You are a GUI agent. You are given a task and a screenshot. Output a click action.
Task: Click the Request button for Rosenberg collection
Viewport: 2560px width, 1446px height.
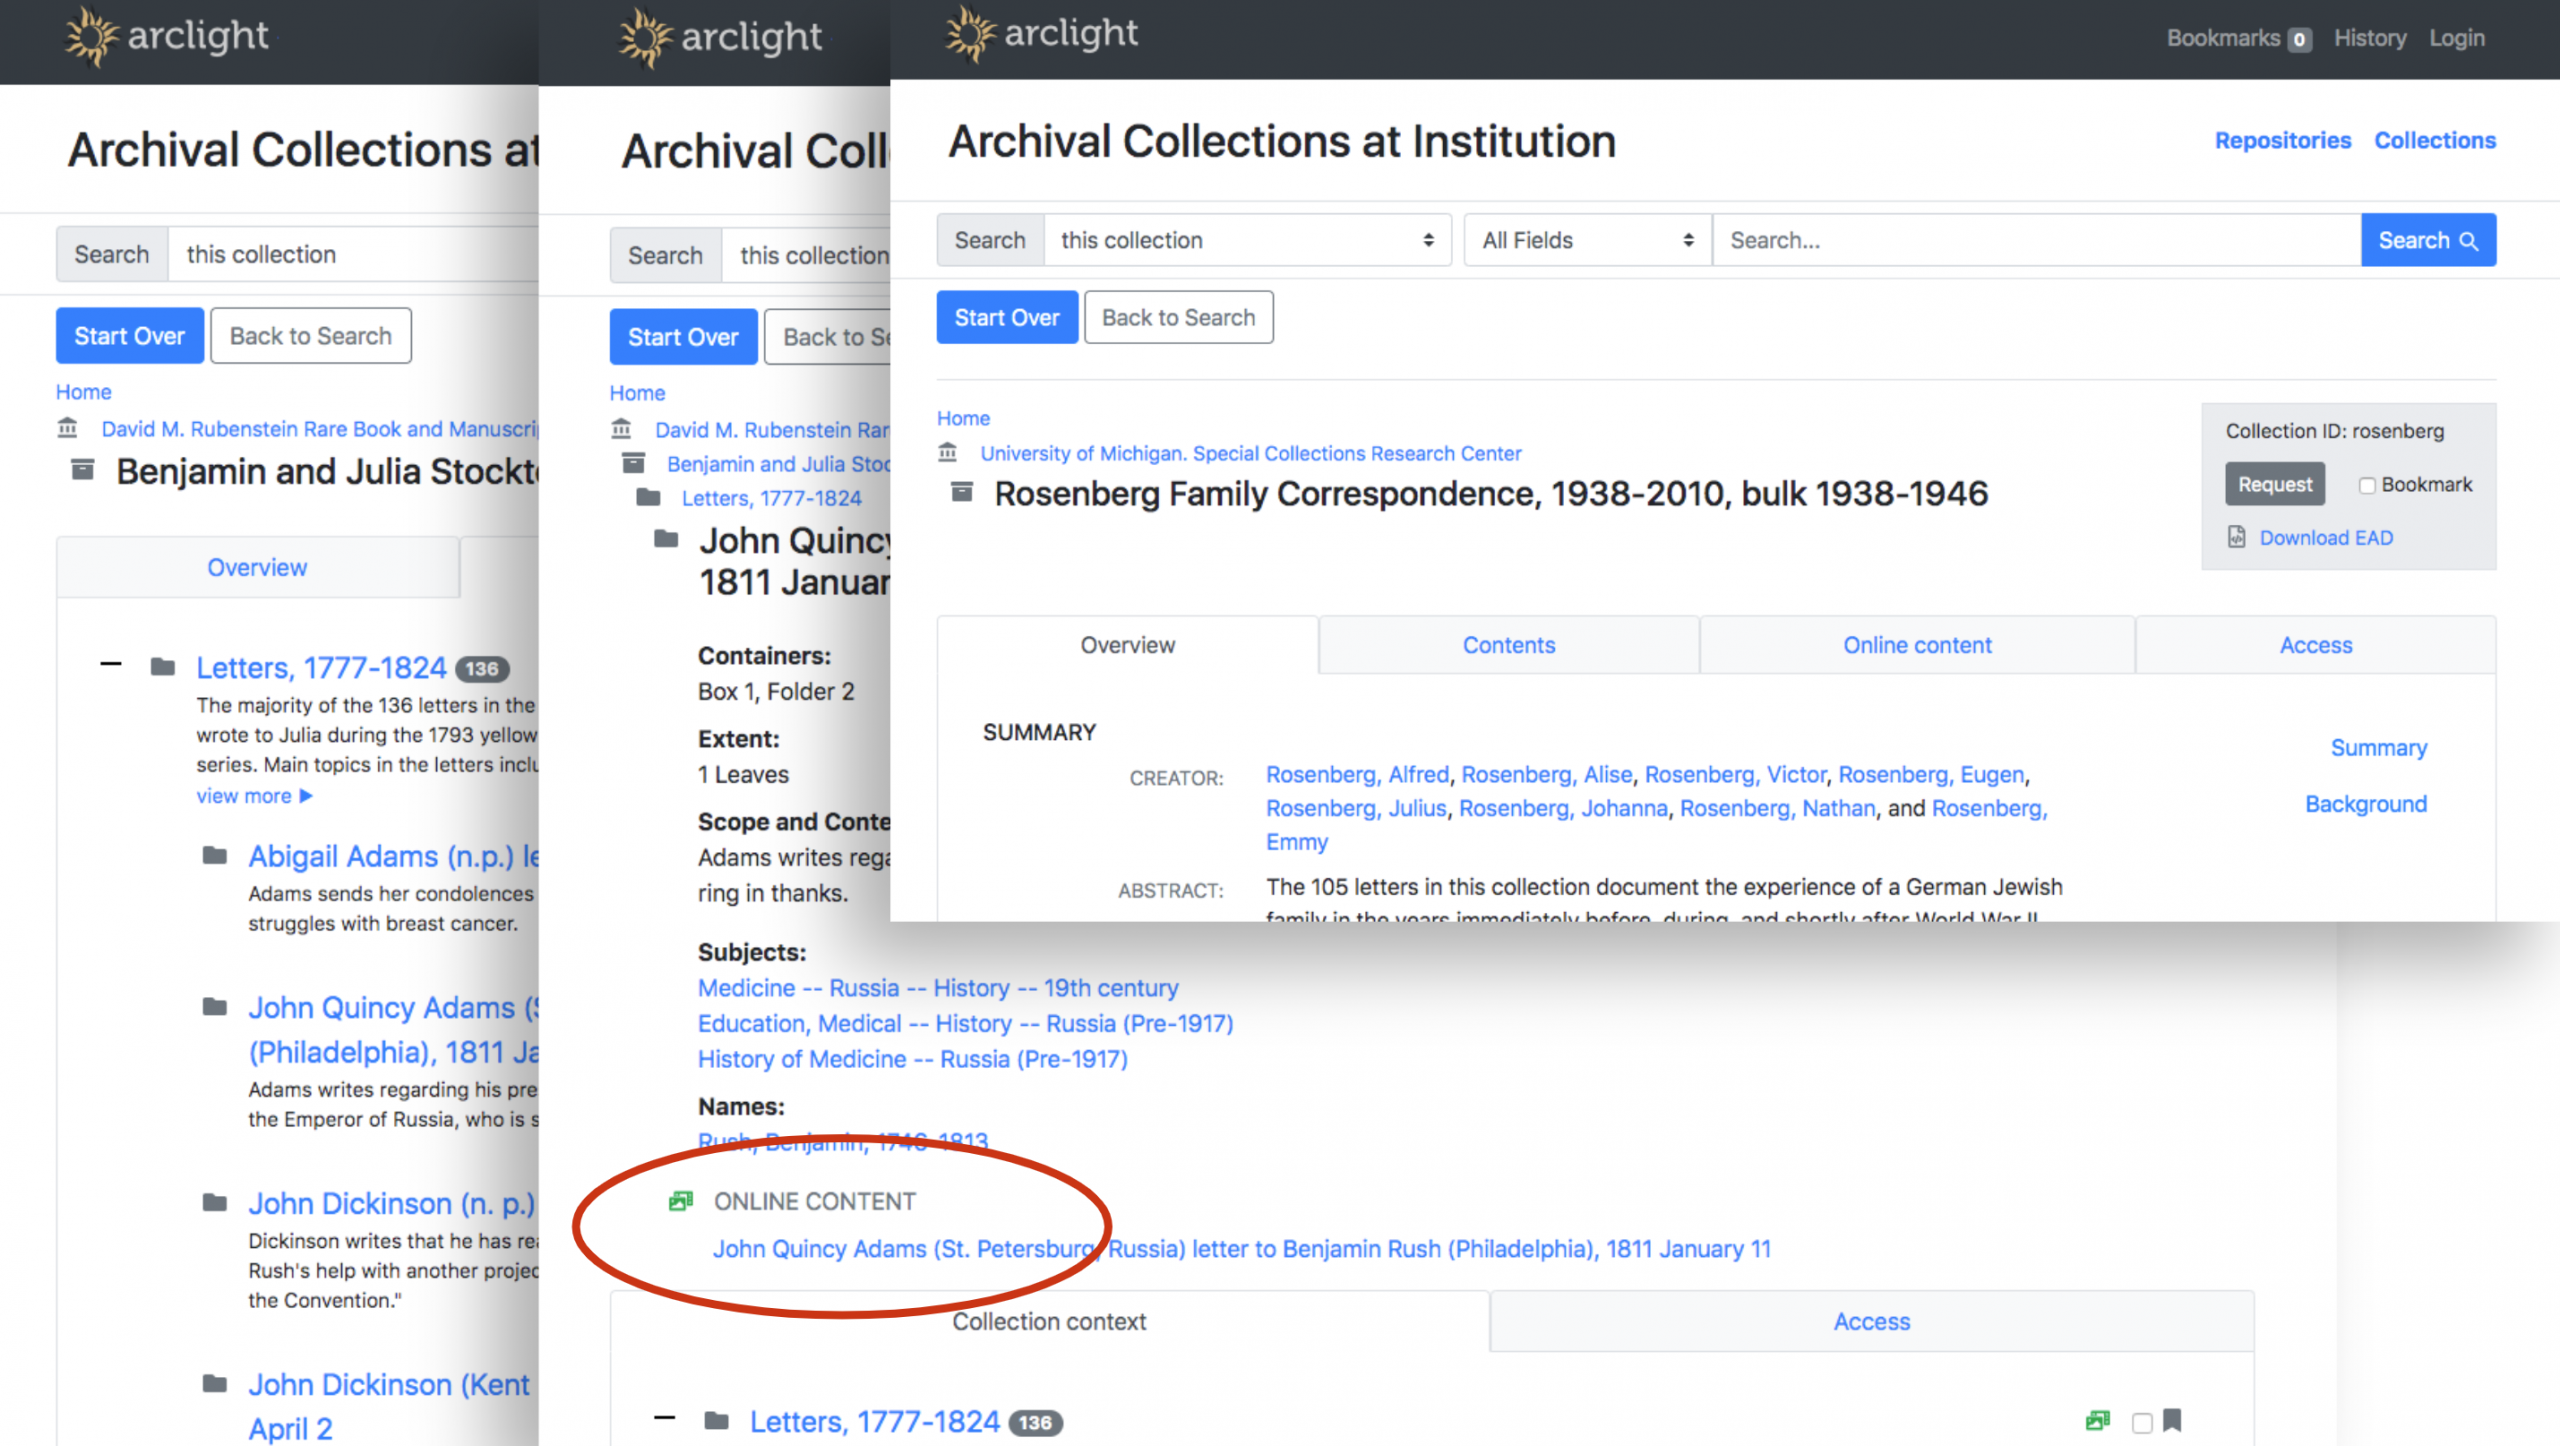2273,484
